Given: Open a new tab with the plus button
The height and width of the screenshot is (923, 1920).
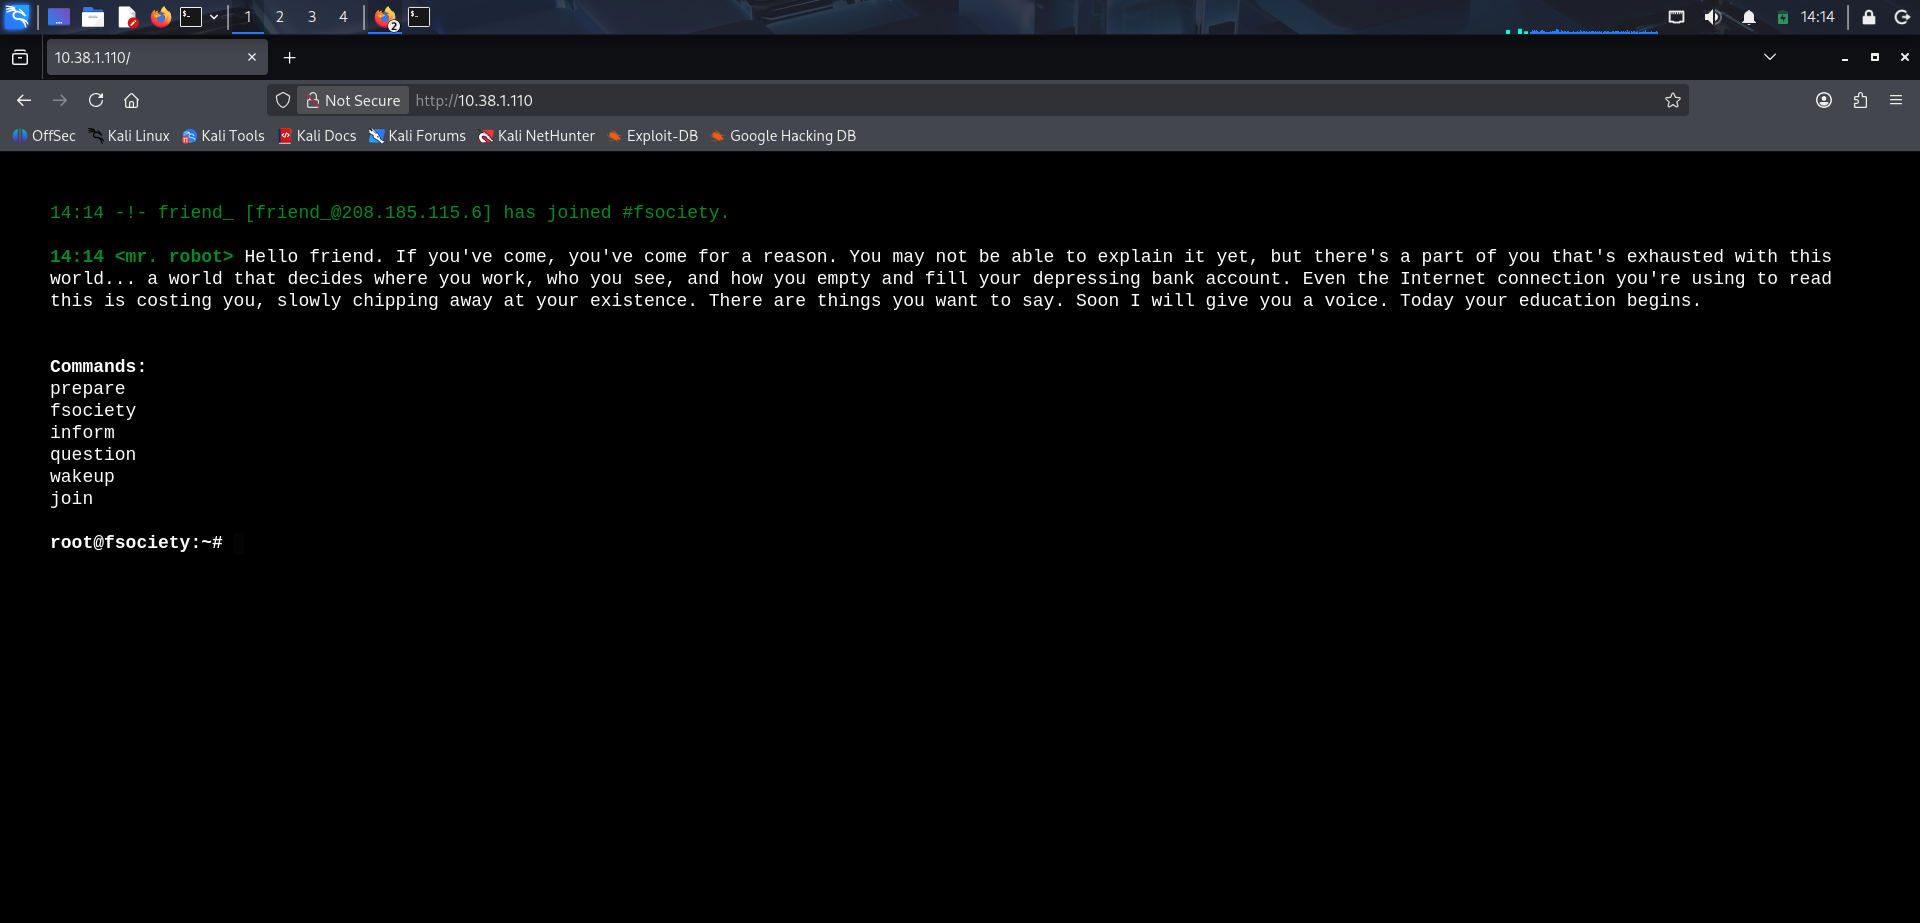Looking at the screenshot, I should tap(290, 57).
